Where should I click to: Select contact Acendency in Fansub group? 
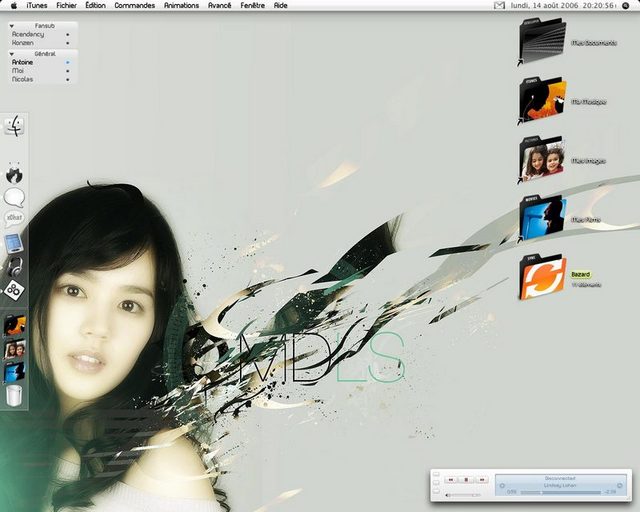click(42, 34)
